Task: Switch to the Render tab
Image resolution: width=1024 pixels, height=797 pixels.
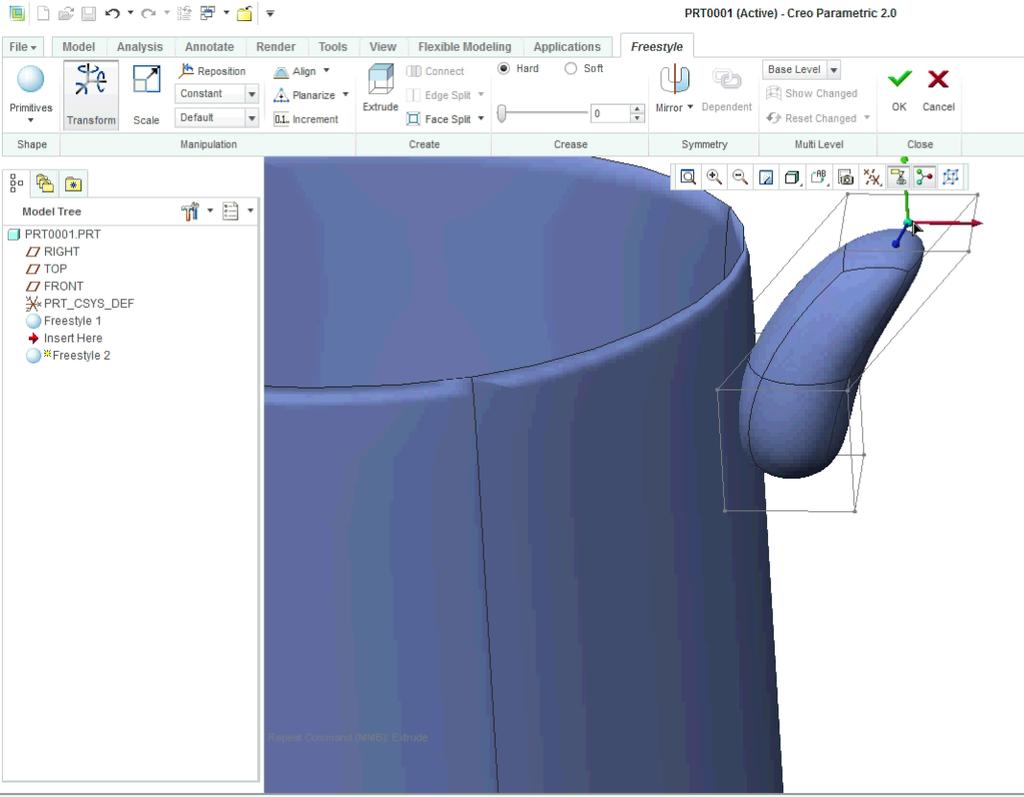Action: pyautogui.click(x=276, y=47)
